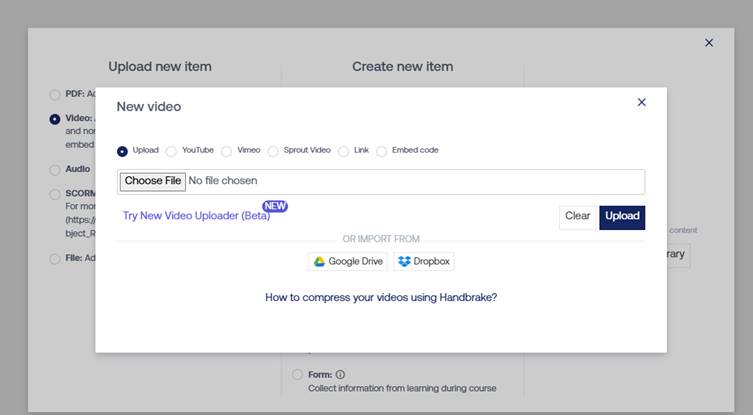The height and width of the screenshot is (415, 753).
Task: Click the Form info icon
Action: point(340,375)
